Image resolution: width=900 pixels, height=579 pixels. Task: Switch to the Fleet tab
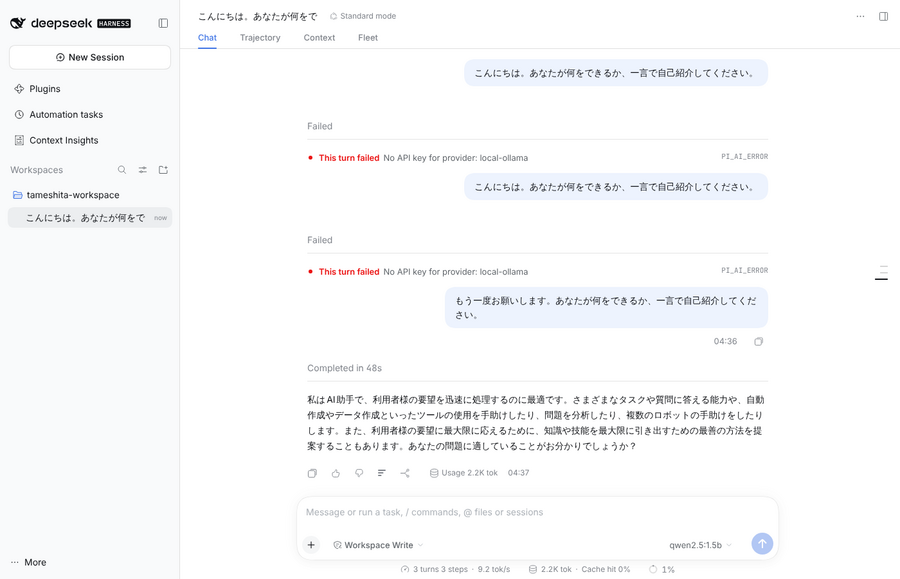368,38
